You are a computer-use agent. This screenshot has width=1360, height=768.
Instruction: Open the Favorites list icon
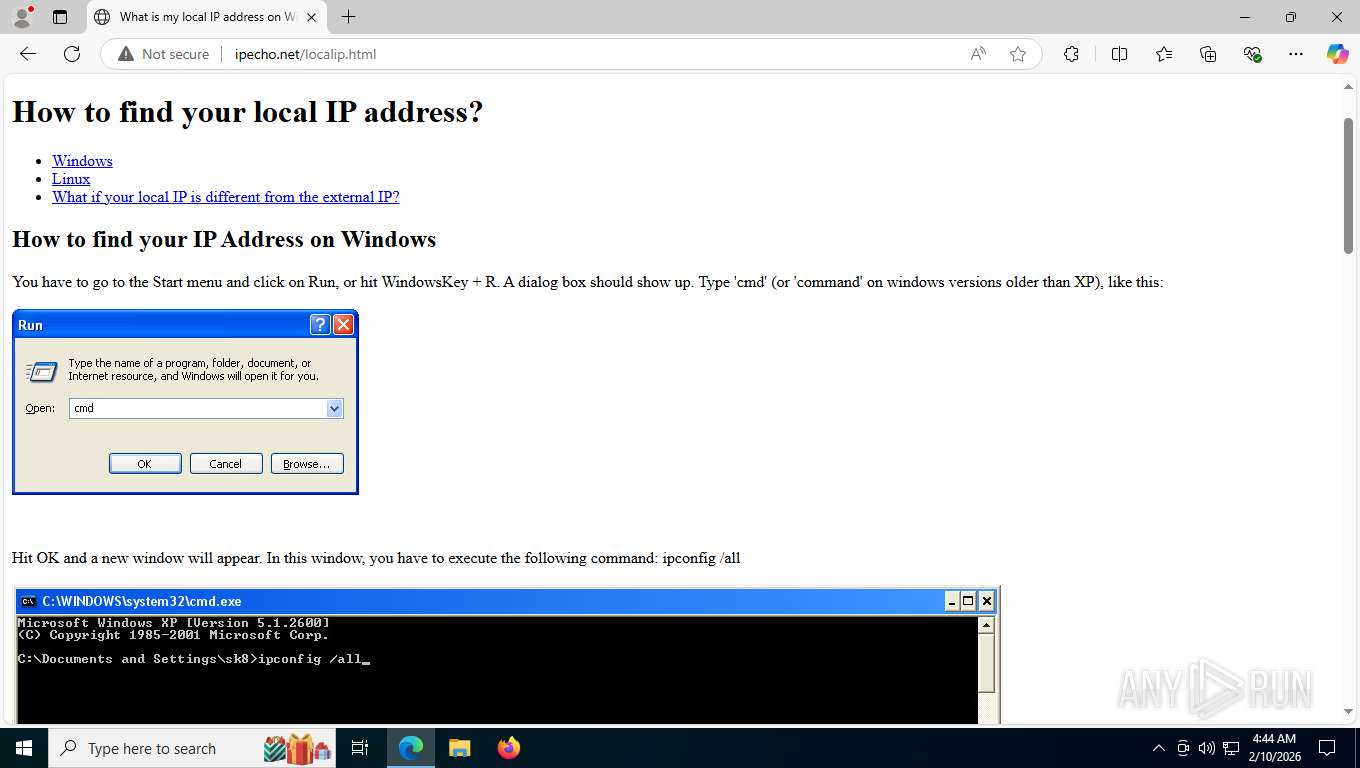(1164, 54)
